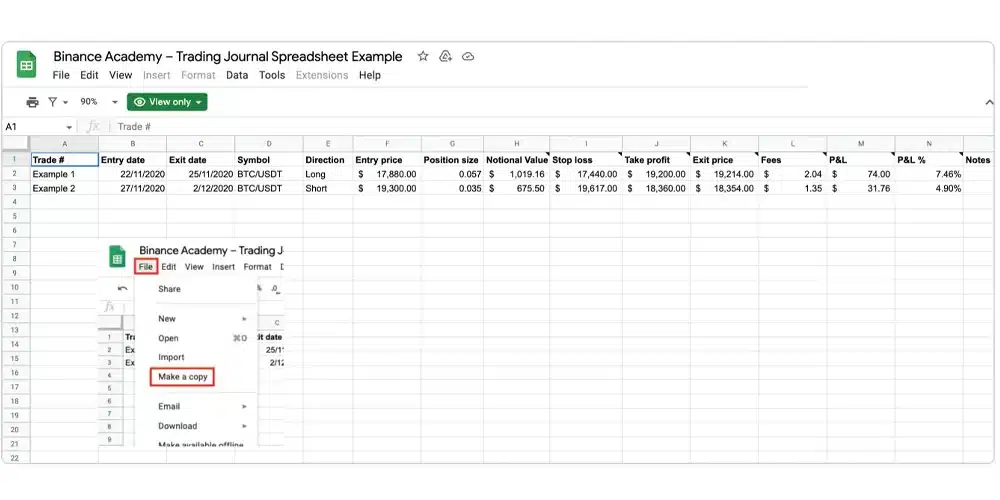Check the cloud document status icon
Screen dimensions: 1000x500
pyautogui.click(x=468, y=56)
